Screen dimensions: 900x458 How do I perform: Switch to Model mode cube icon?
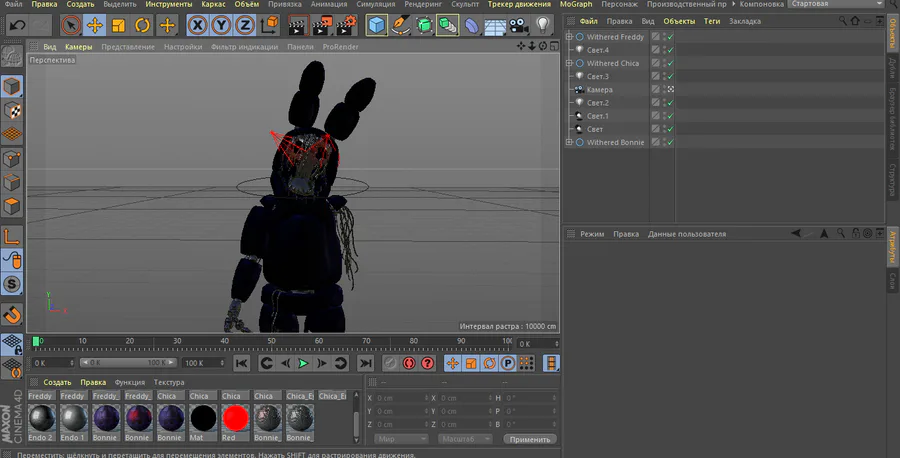pyautogui.click(x=12, y=87)
